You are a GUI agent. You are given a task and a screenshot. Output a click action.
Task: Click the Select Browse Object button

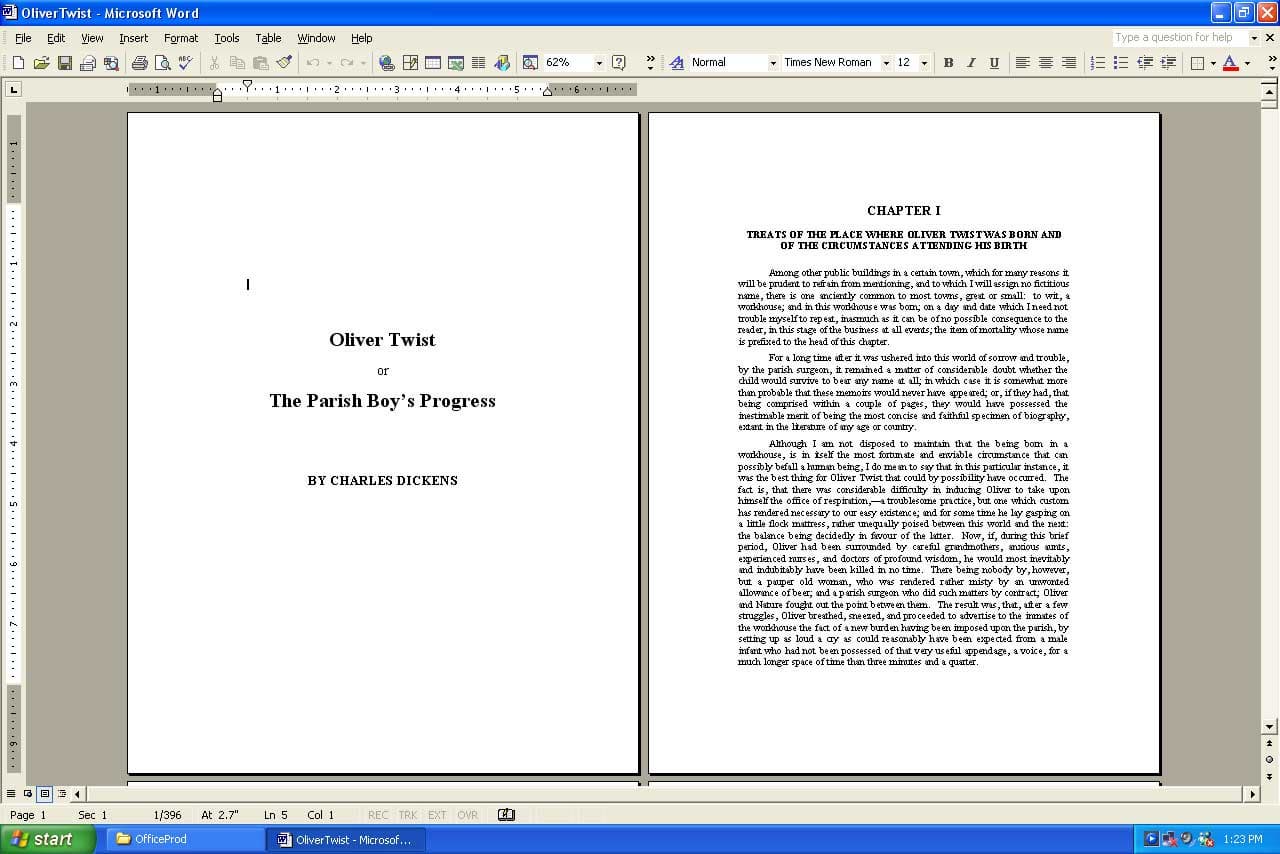coord(1270,760)
